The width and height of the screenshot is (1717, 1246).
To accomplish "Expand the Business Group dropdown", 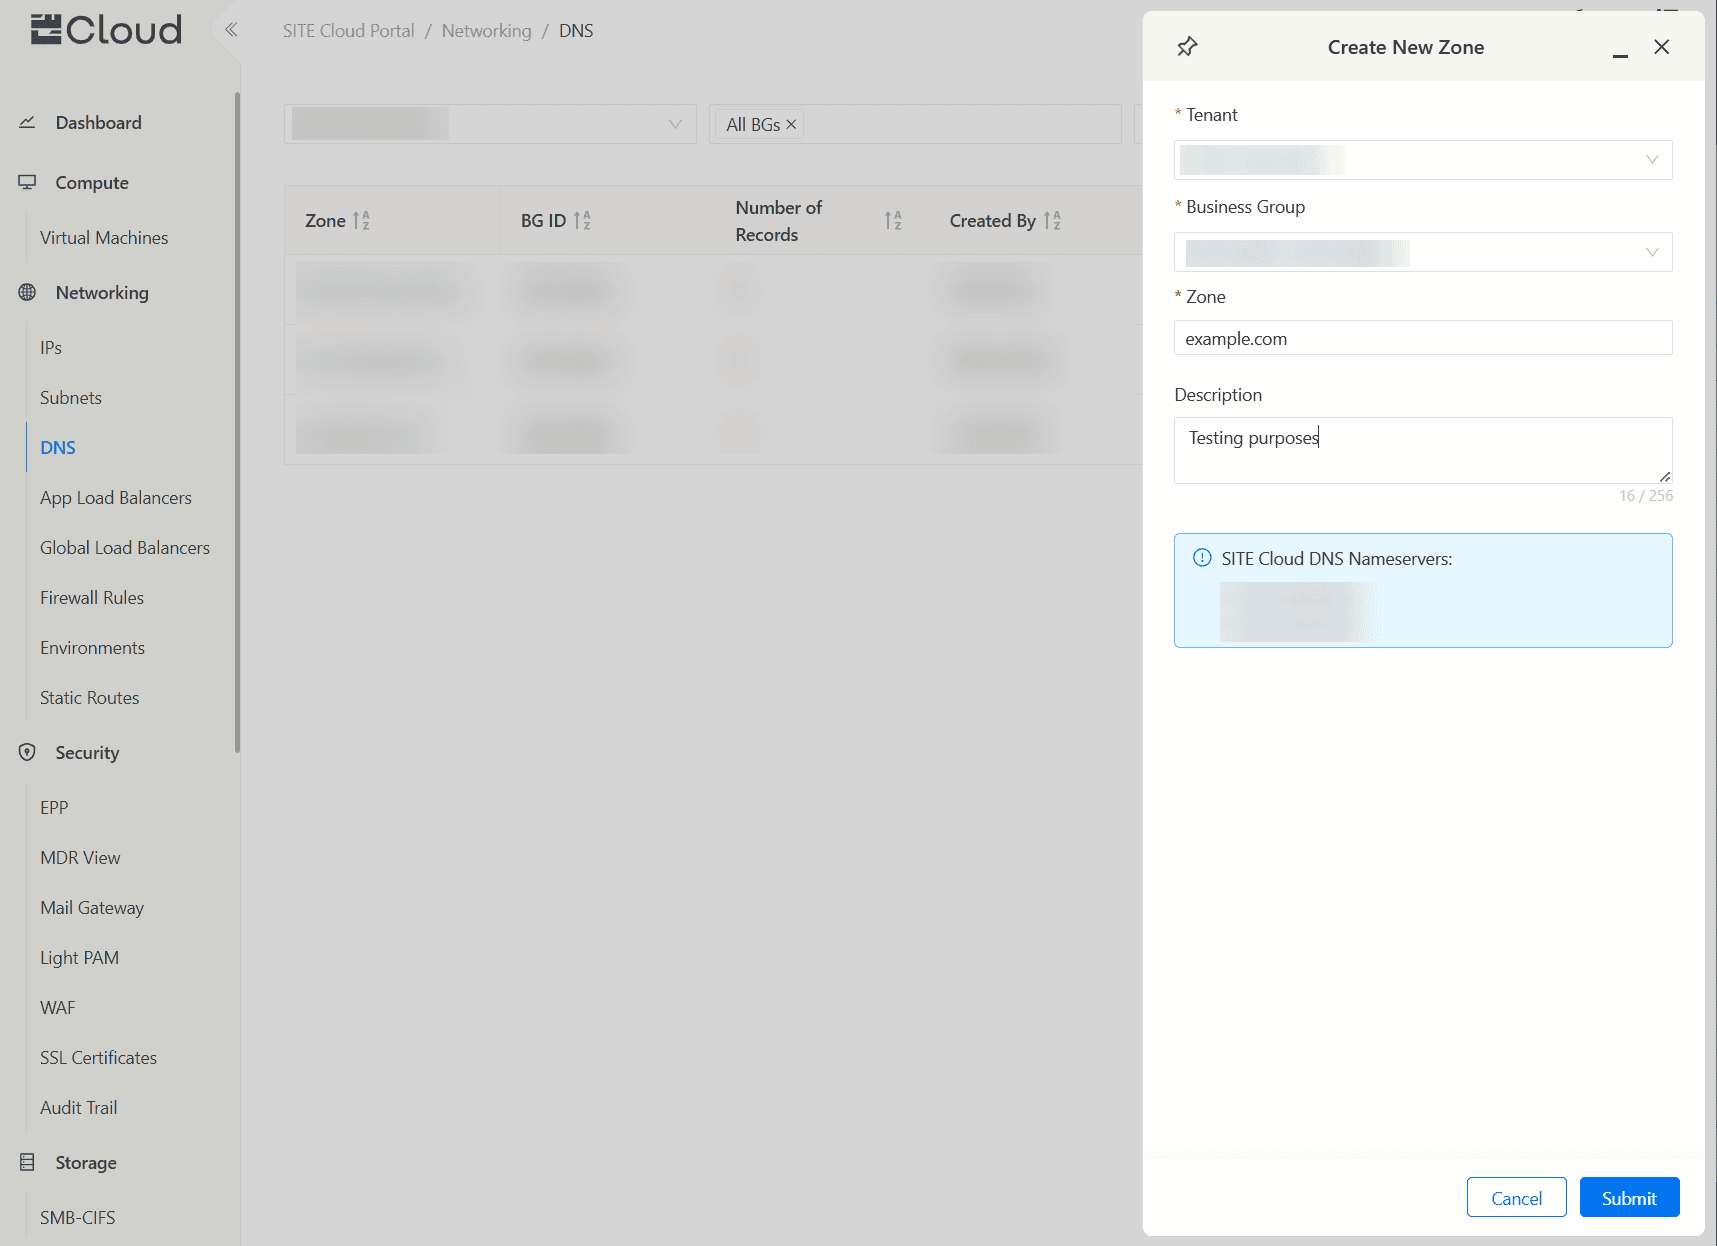I will coord(1422,252).
